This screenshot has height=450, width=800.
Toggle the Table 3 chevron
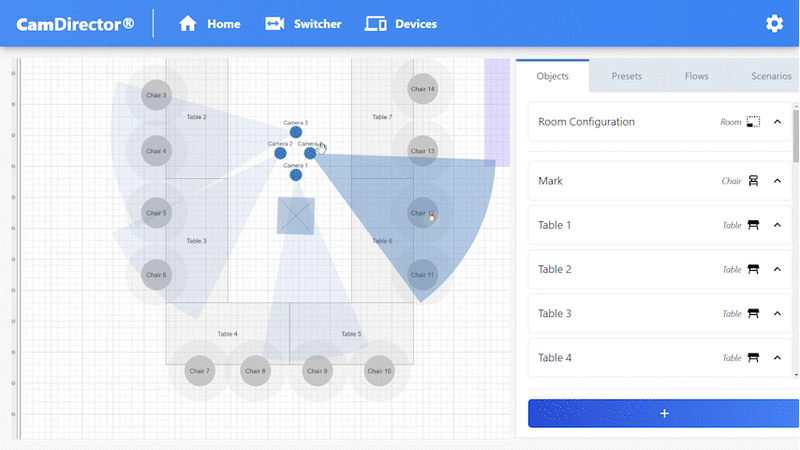coord(777,313)
